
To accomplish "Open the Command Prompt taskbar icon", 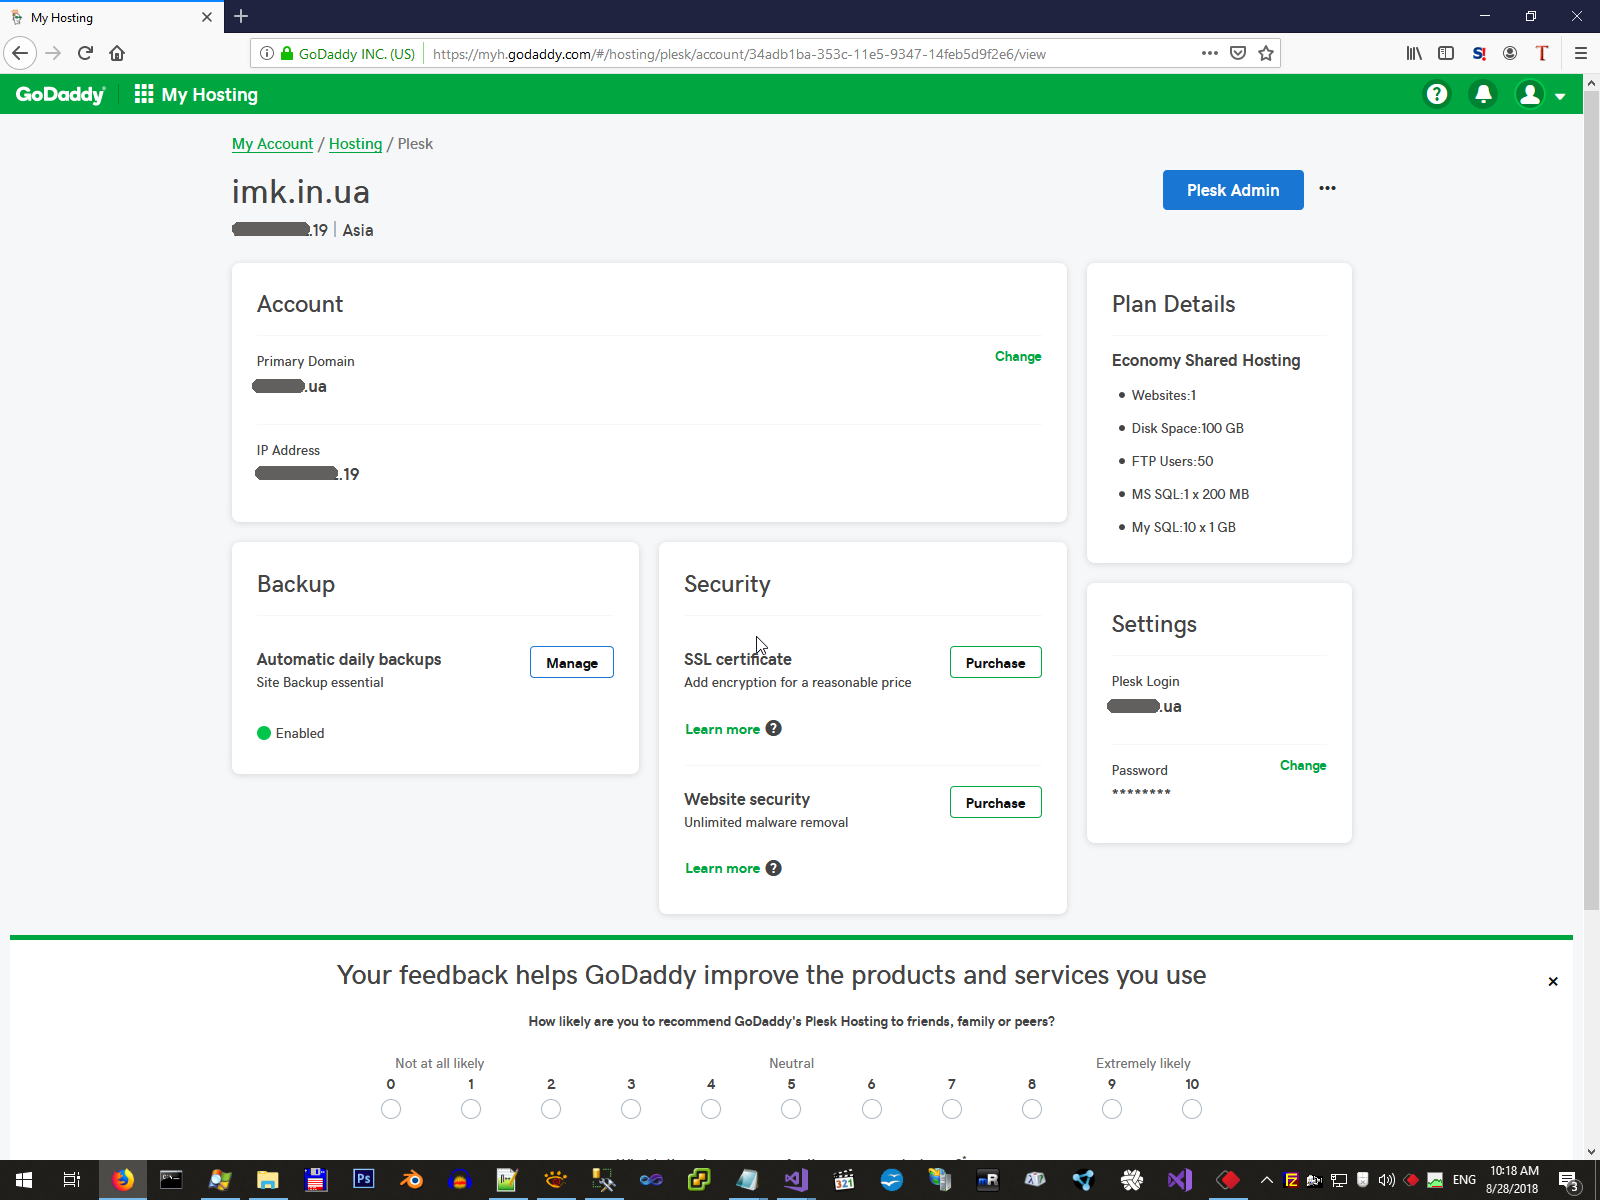I will tap(171, 1180).
